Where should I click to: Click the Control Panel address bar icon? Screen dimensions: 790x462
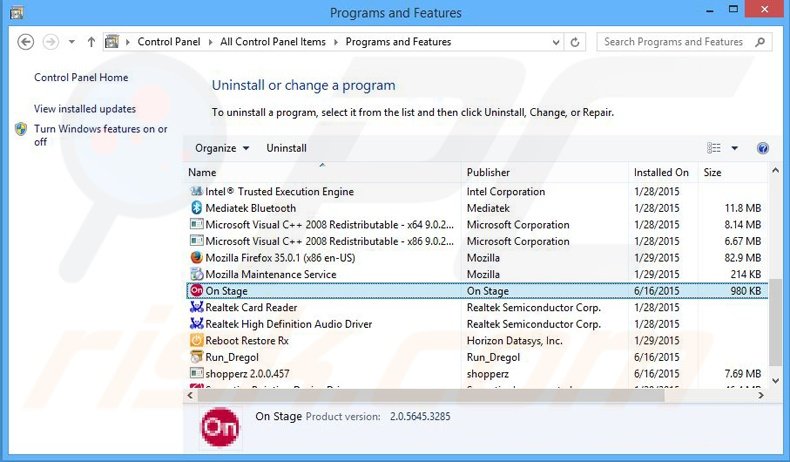(112, 41)
